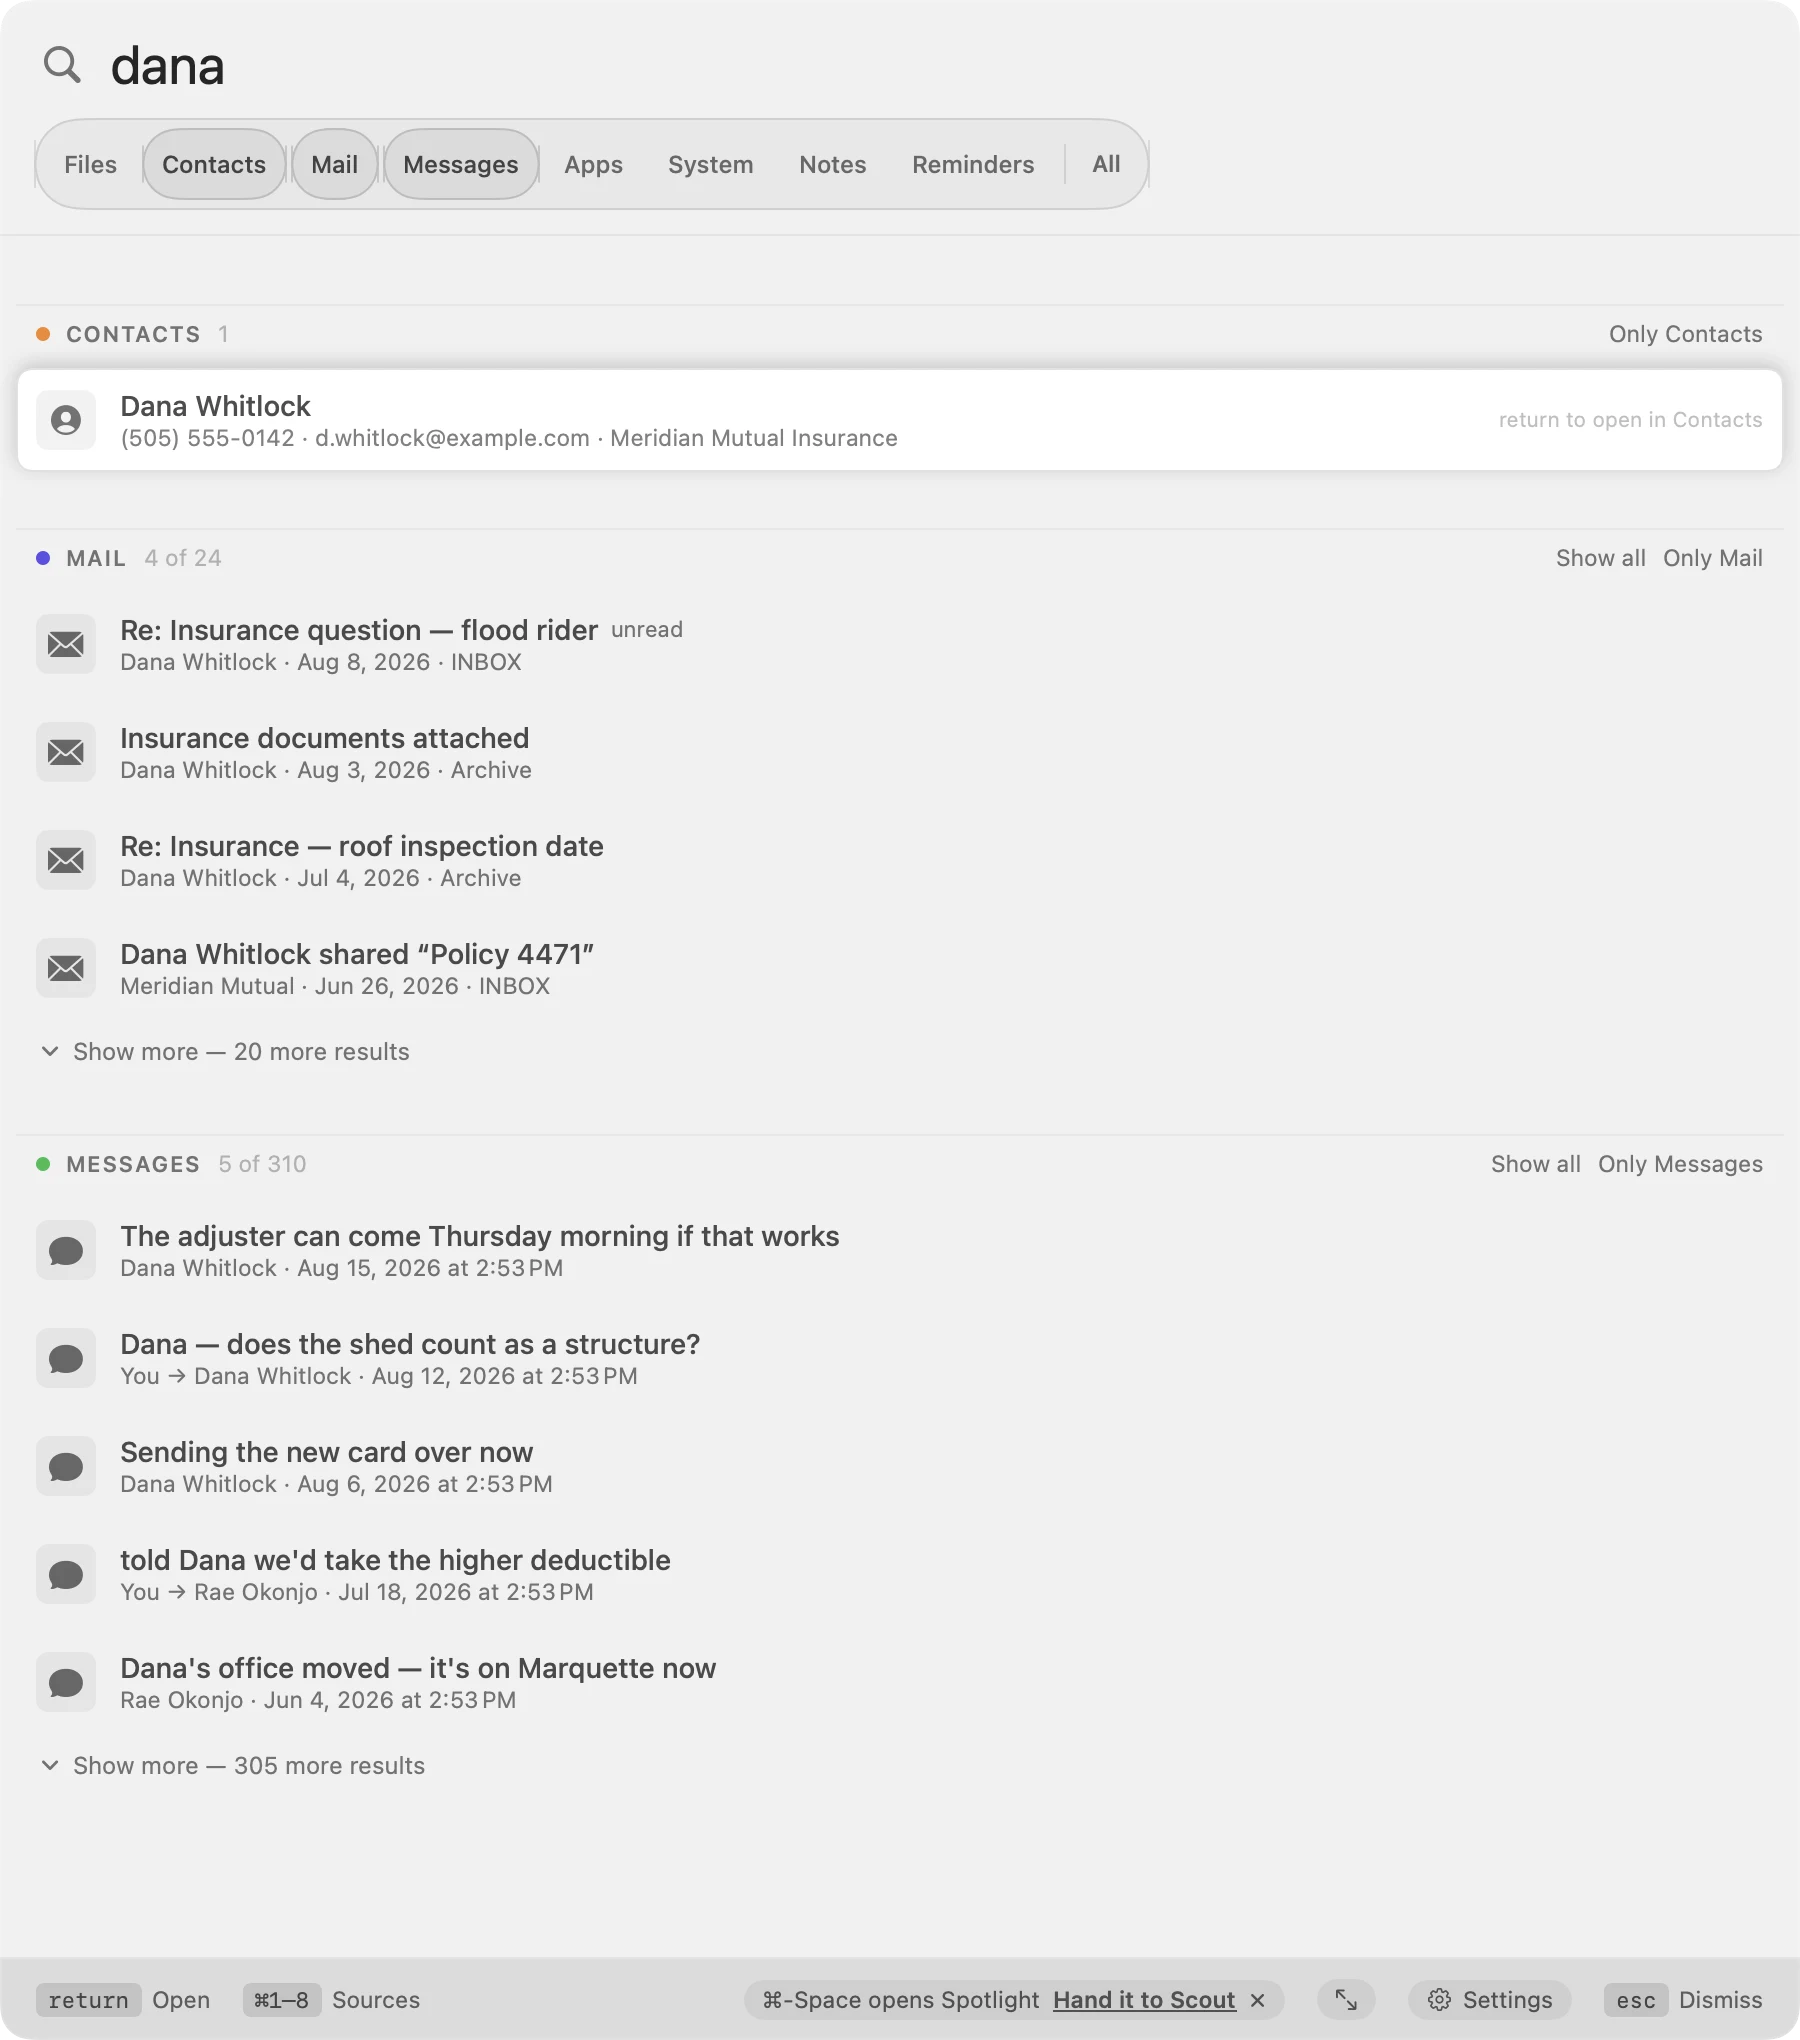
Task: Enable the Reminders source filter
Action: click(973, 164)
